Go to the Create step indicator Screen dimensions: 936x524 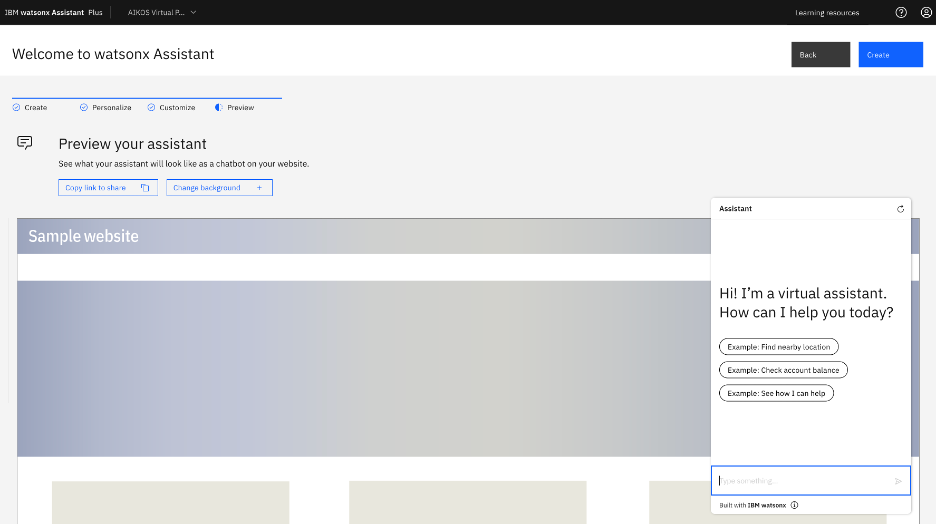point(30,107)
